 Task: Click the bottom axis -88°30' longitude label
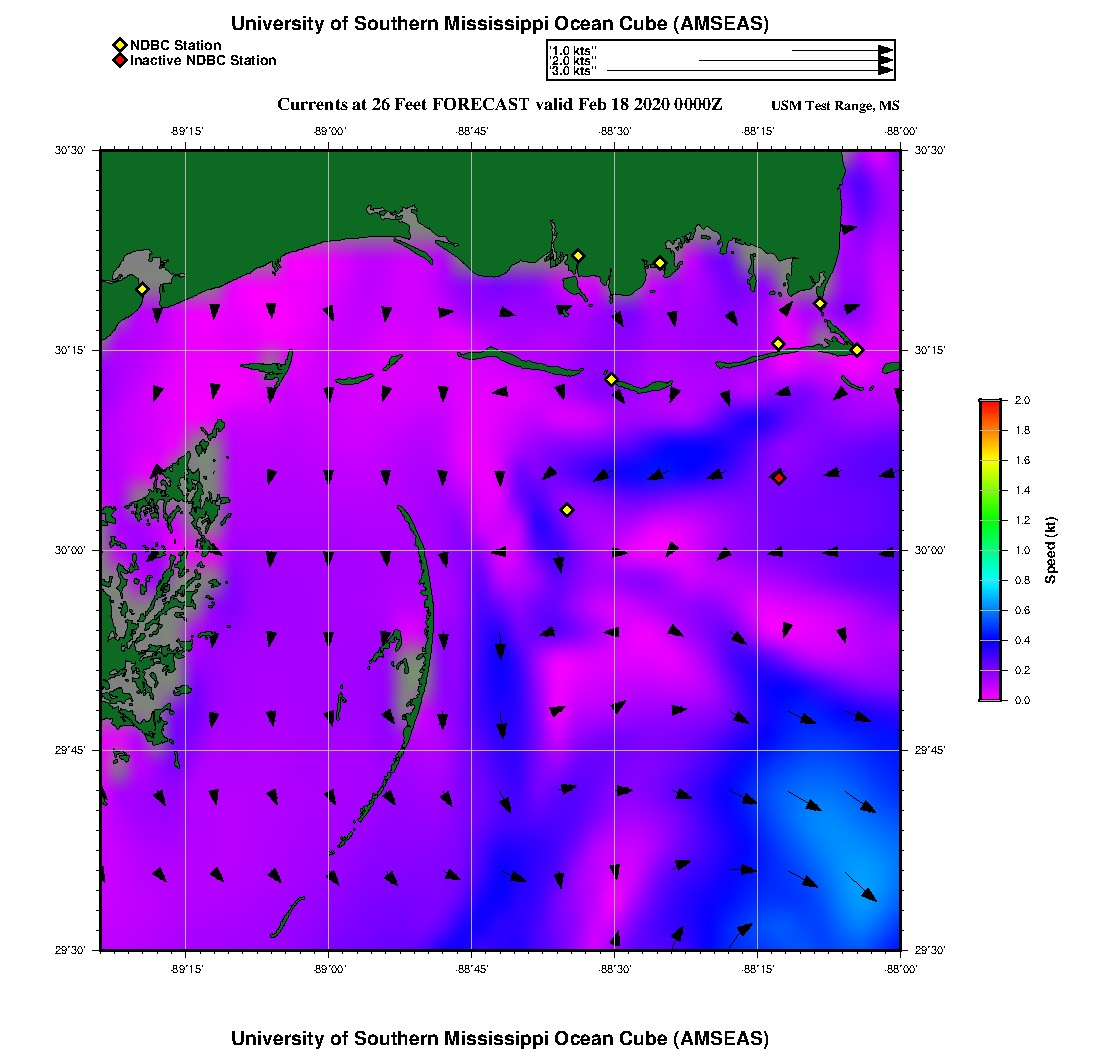click(x=615, y=969)
